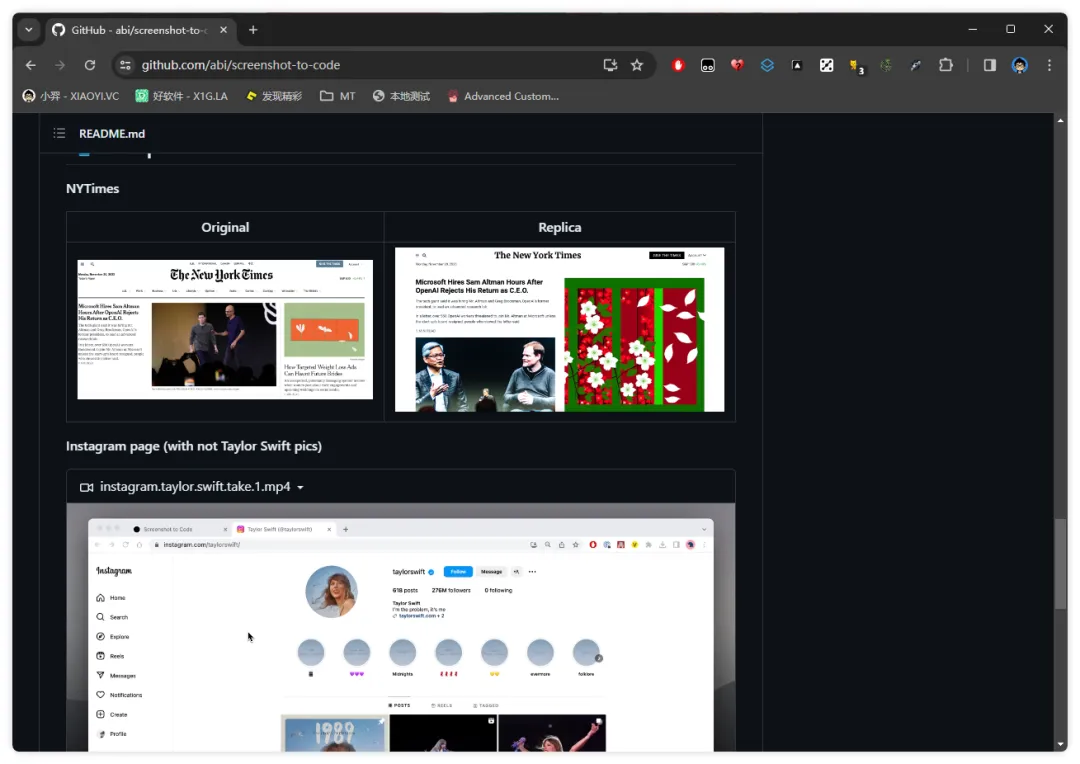Open the XIAOYI.VC bookmark
Image resolution: width=1080 pixels, height=764 pixels.
click(70, 96)
